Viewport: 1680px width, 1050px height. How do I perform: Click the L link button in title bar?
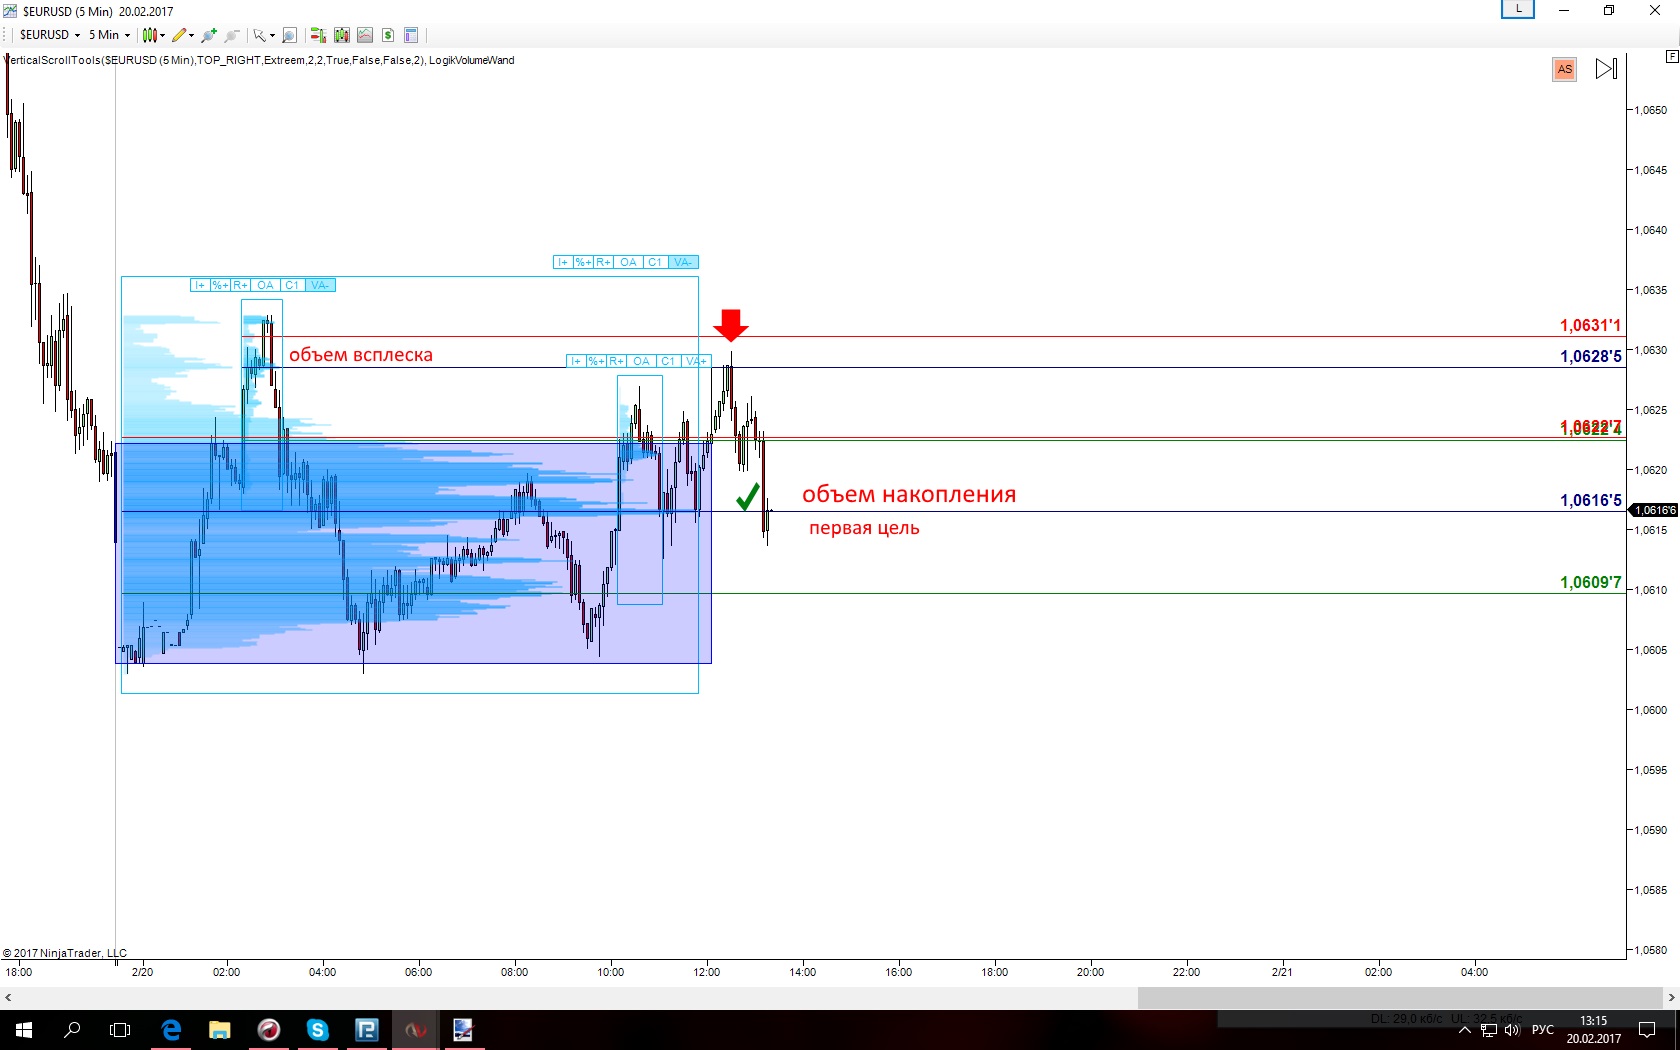click(x=1518, y=9)
